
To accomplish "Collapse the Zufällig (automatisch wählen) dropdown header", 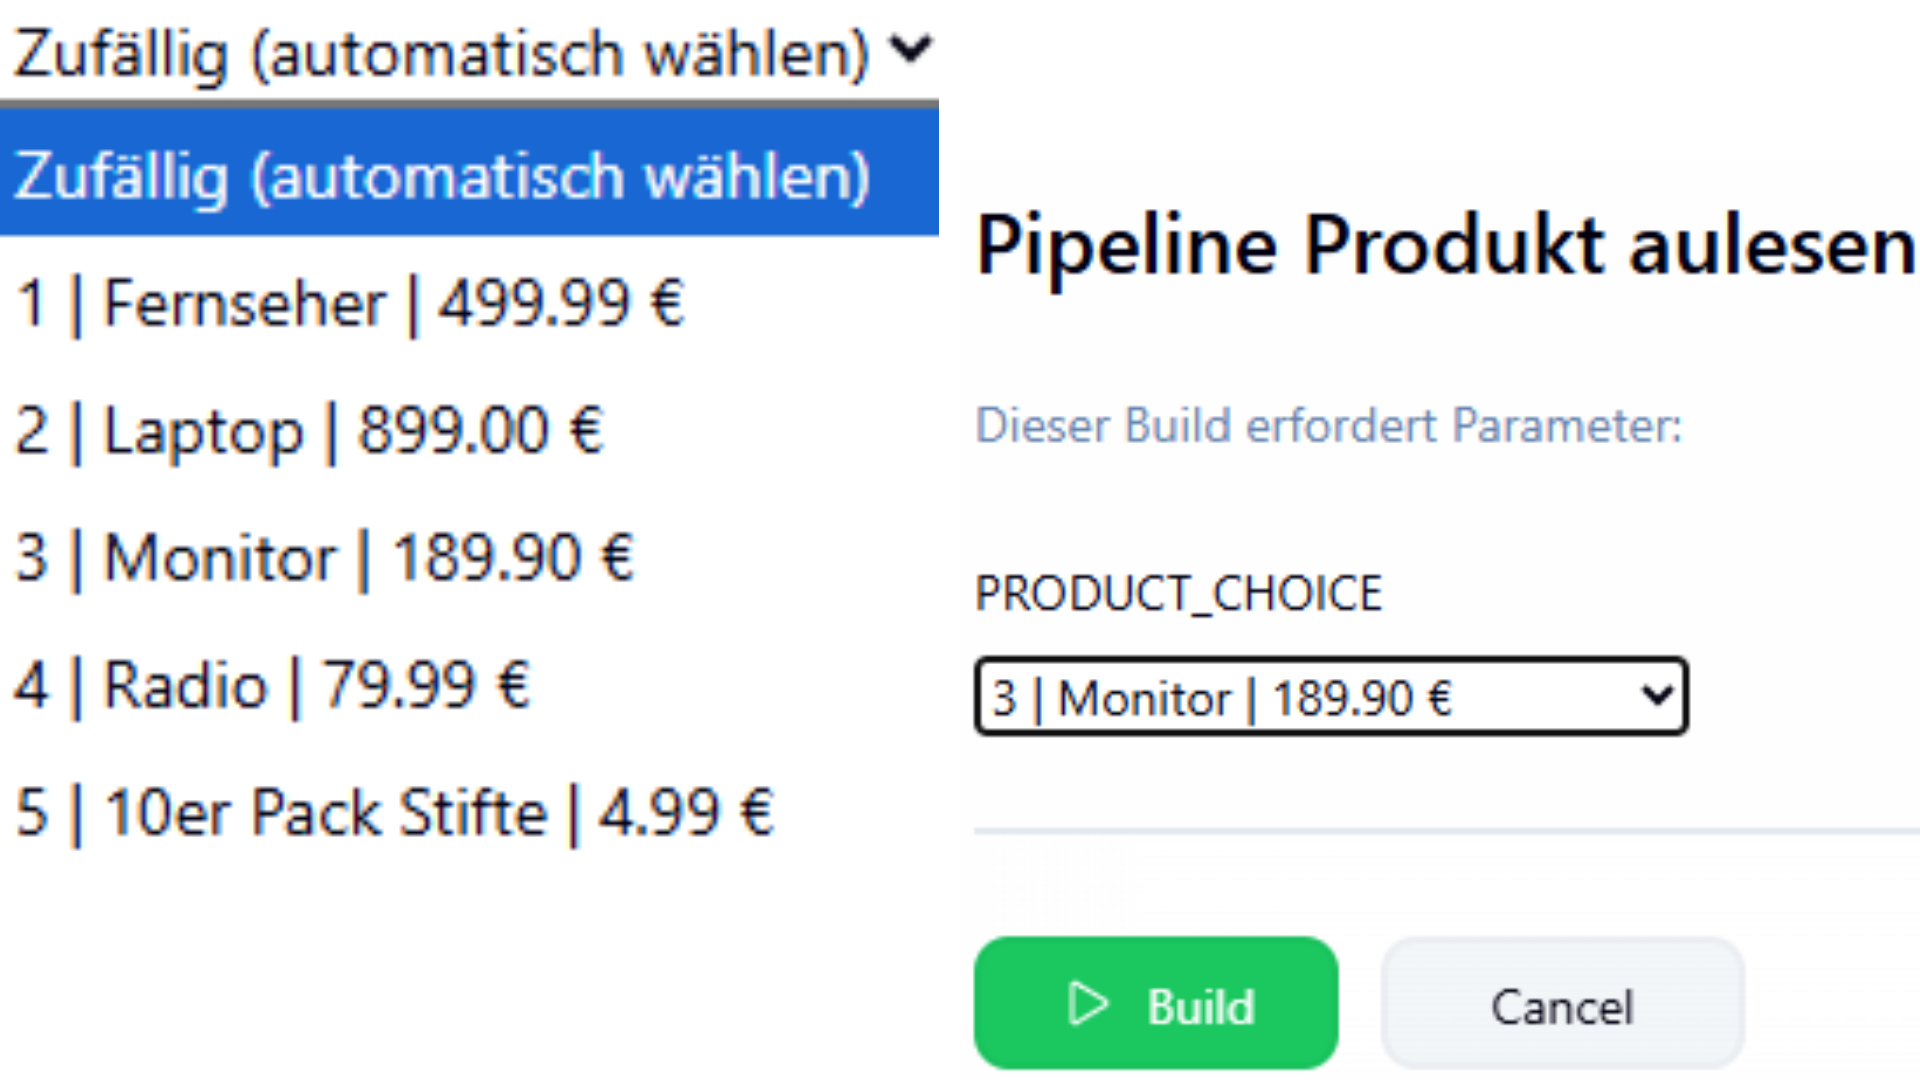I will (440, 53).
